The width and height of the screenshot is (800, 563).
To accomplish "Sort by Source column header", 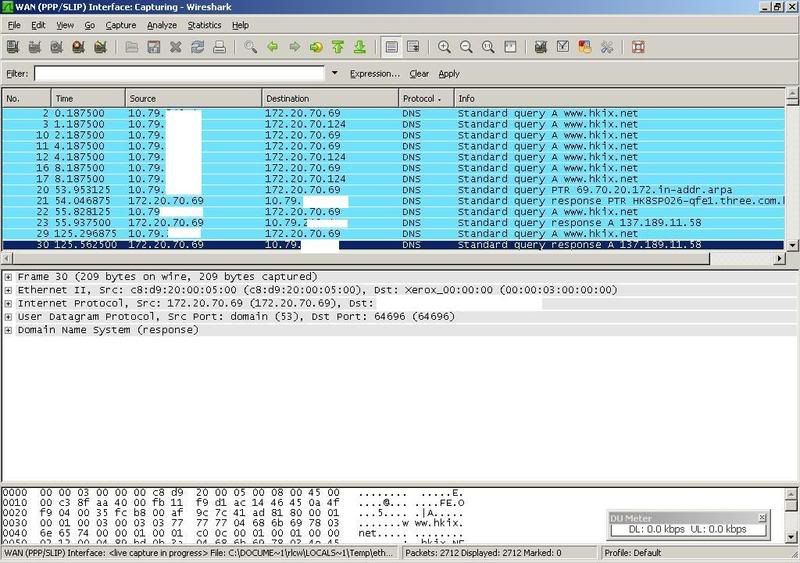I will tap(193, 98).
